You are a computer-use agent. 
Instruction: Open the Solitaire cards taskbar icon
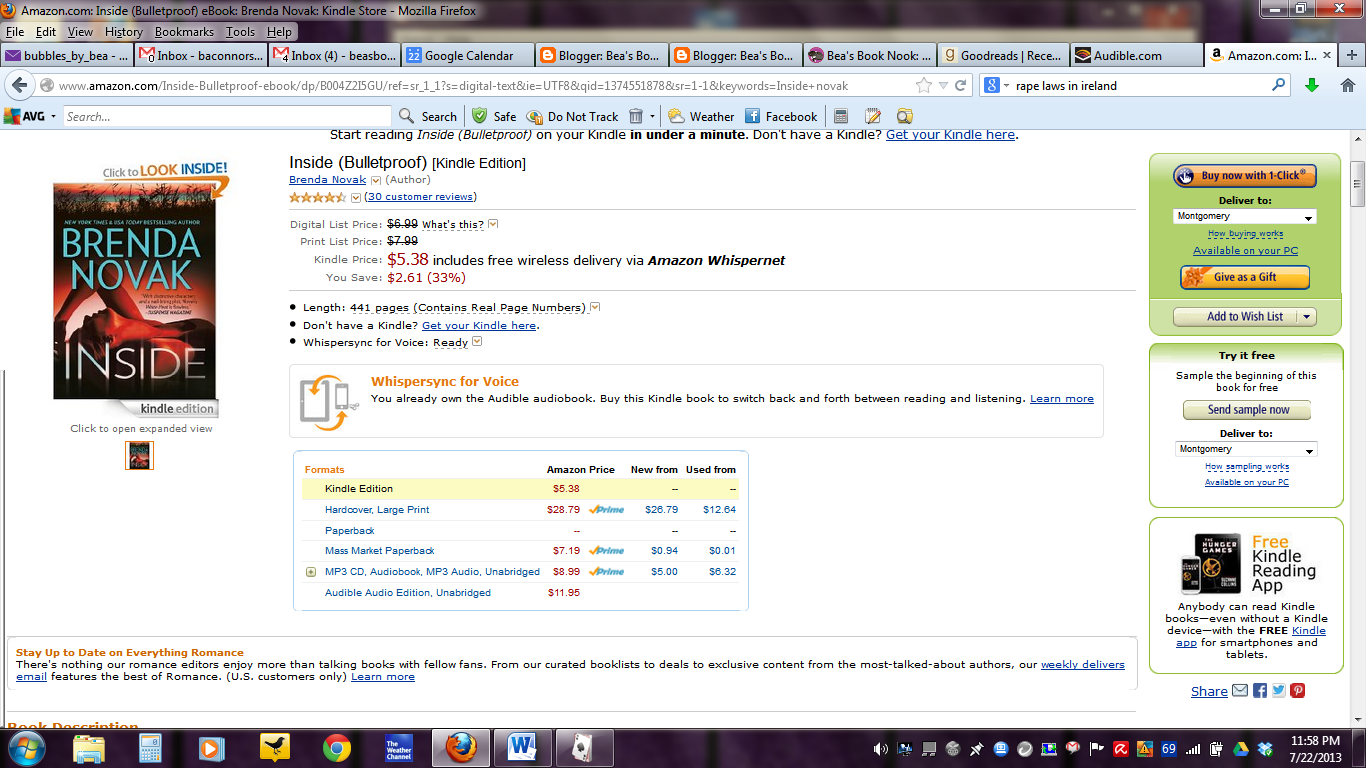tap(585, 747)
